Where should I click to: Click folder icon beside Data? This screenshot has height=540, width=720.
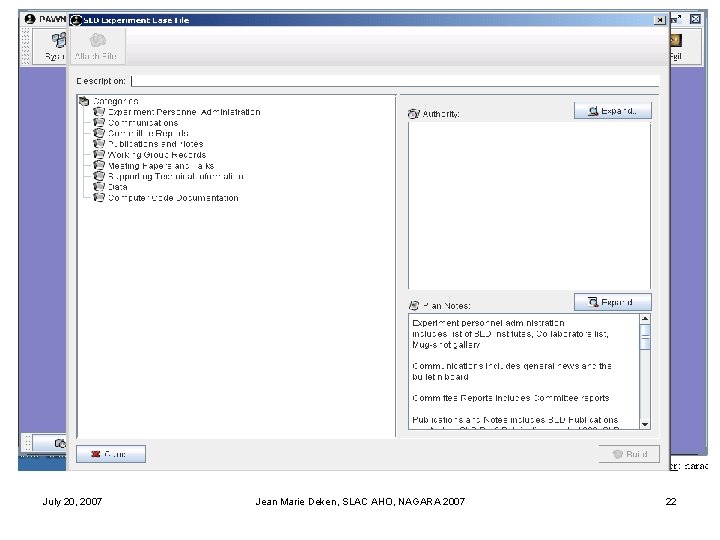[99, 186]
